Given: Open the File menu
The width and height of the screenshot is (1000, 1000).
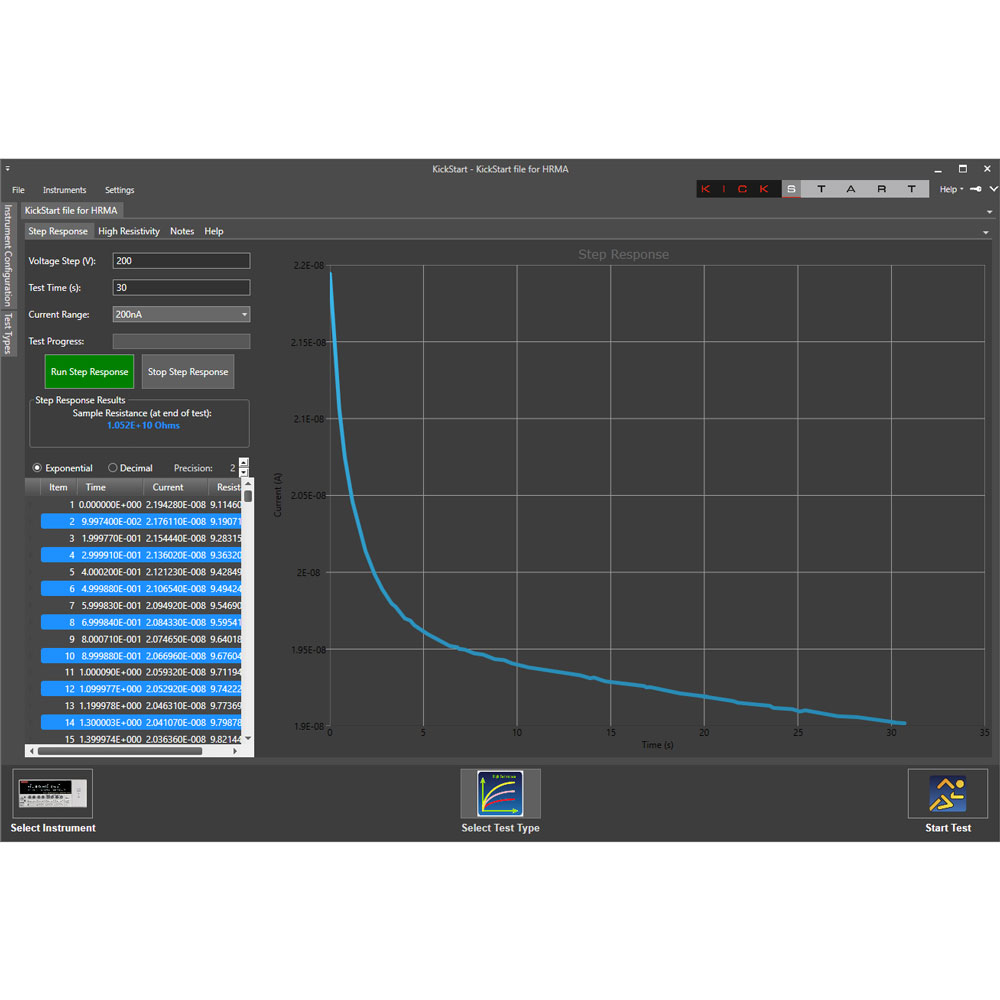Looking at the screenshot, I should 17,190.
